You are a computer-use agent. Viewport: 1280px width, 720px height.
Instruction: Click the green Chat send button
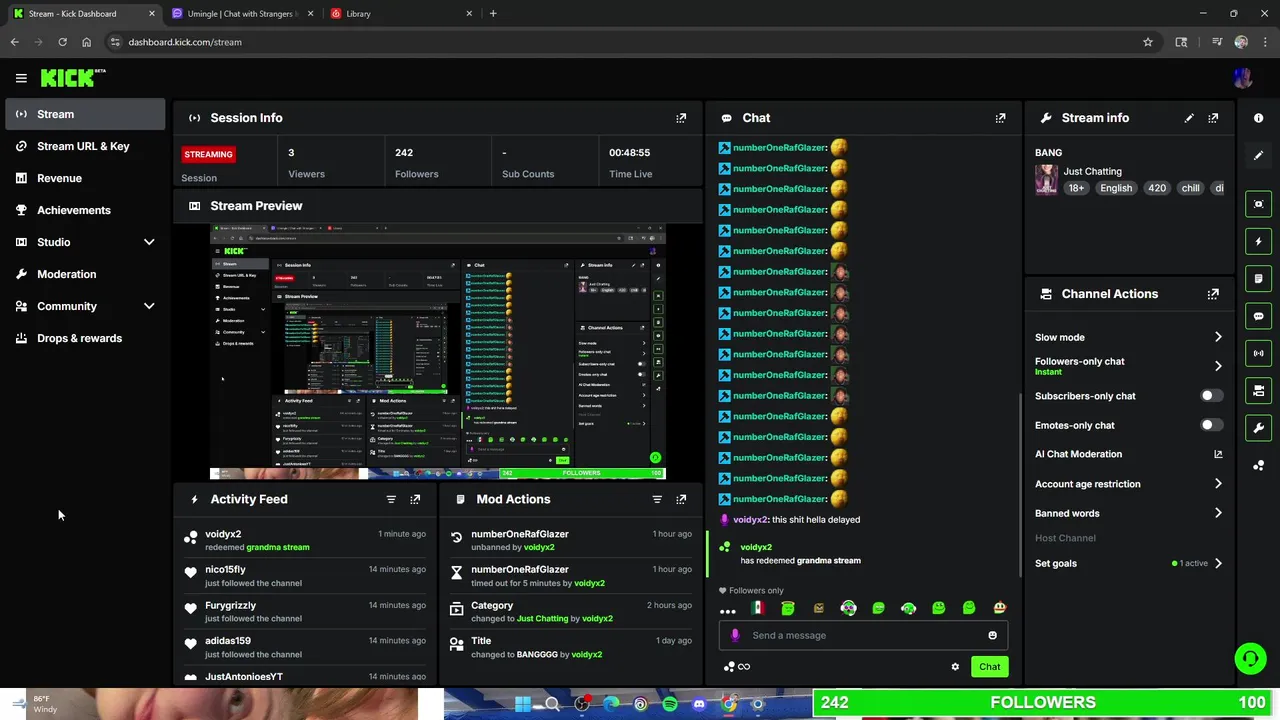989,667
